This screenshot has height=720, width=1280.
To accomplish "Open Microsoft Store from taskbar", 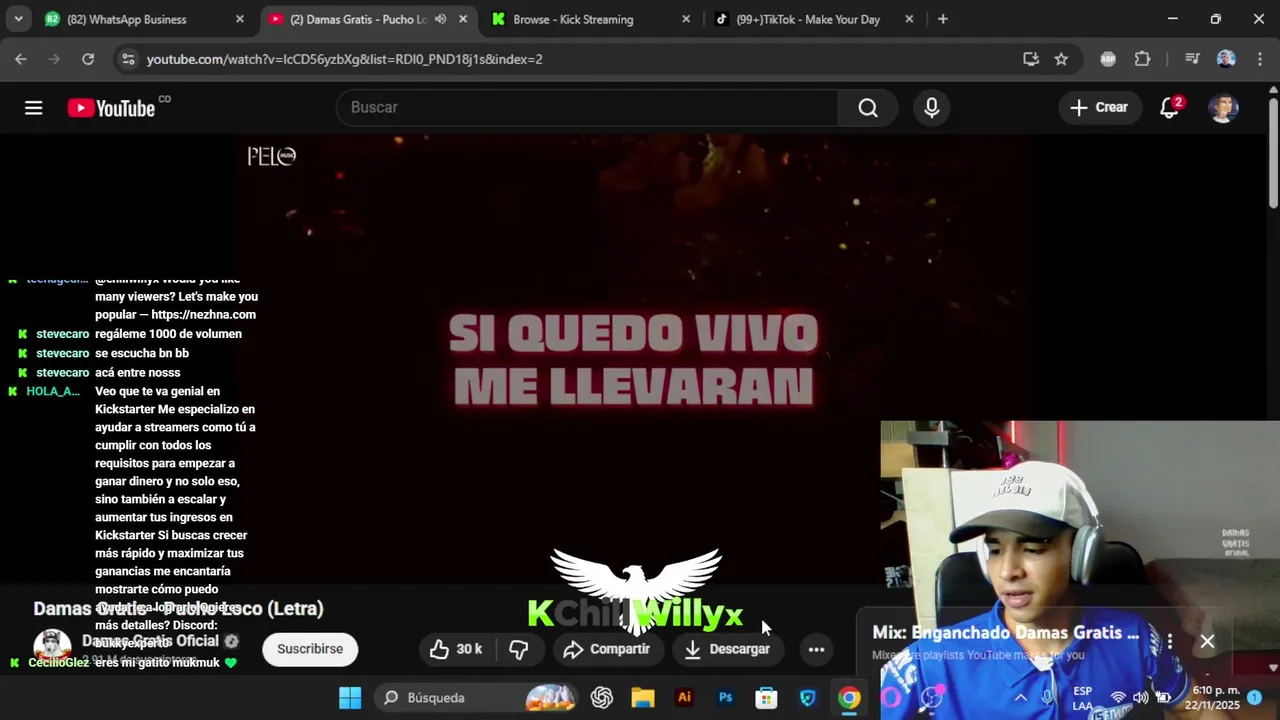I will click(x=766, y=698).
